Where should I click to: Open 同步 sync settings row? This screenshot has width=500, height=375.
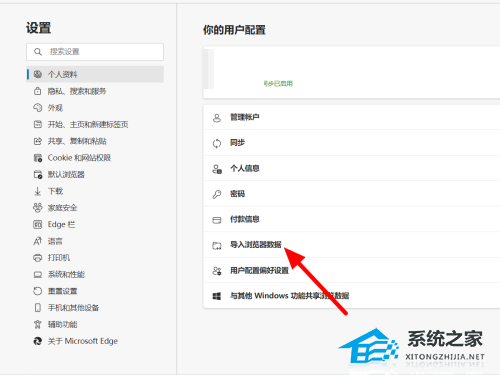352,143
